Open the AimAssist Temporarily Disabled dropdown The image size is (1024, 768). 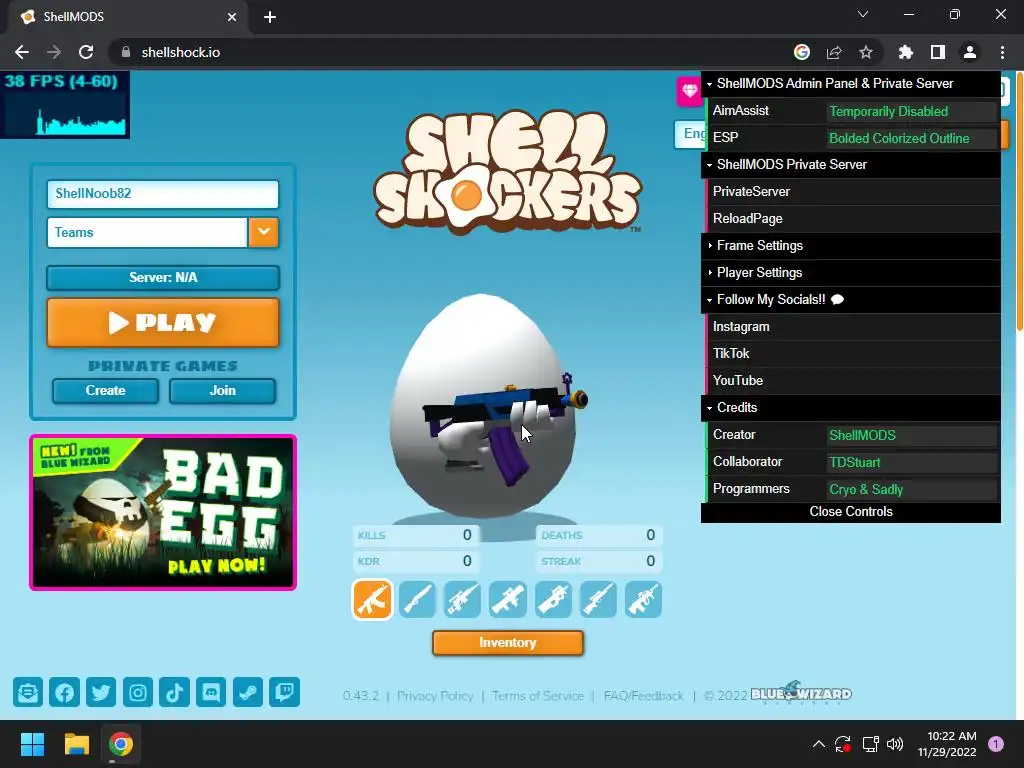coord(912,112)
